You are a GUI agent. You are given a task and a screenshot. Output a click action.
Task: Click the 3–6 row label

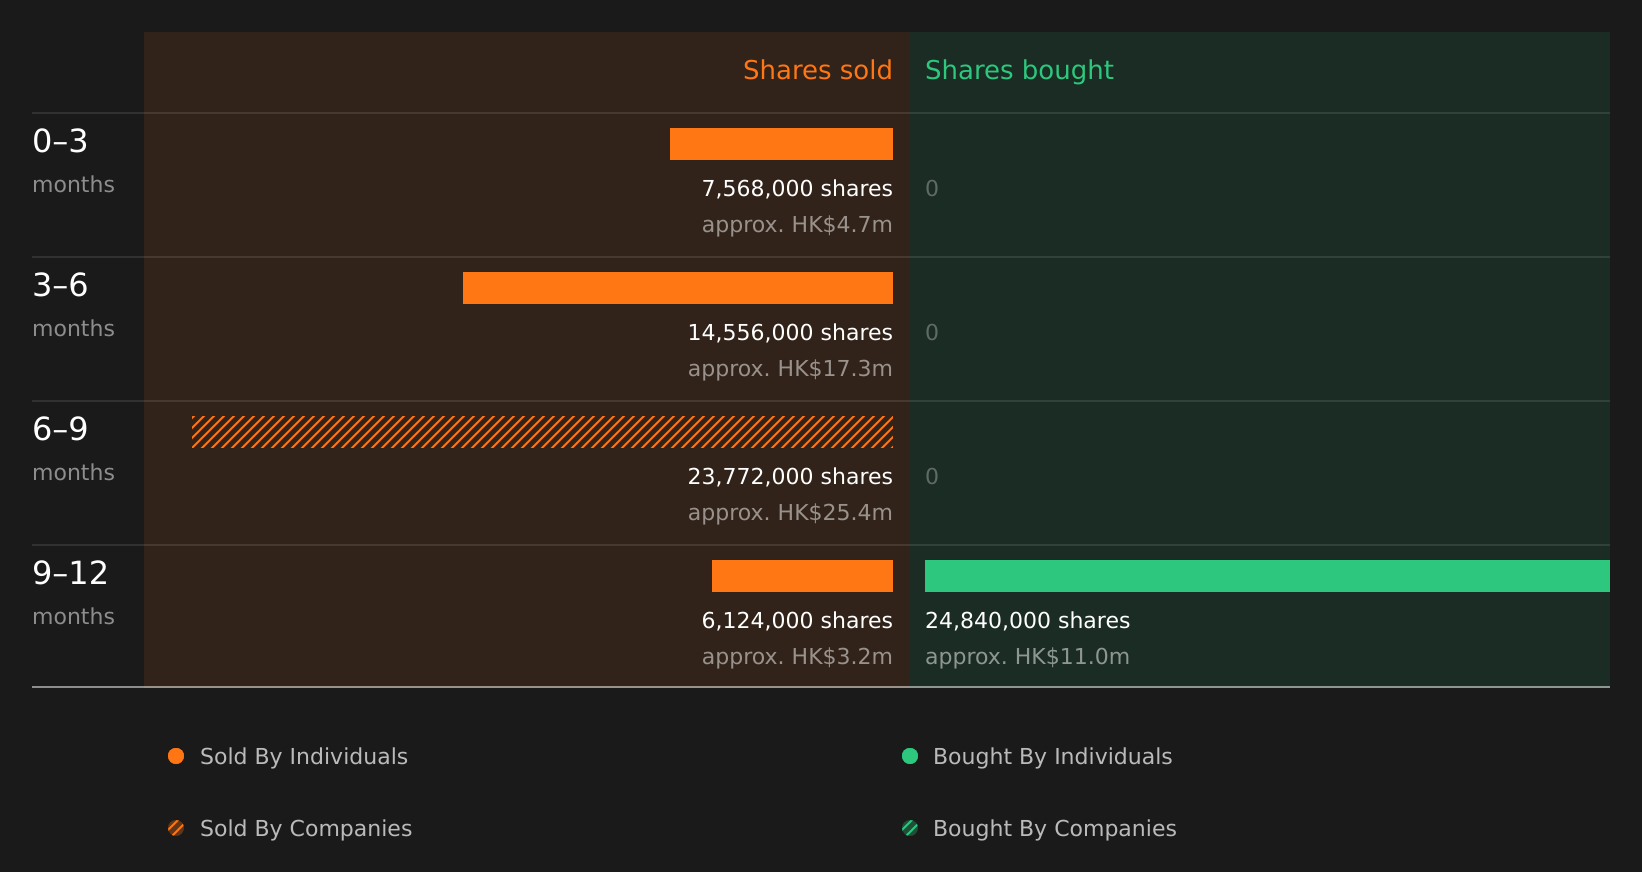point(60,285)
